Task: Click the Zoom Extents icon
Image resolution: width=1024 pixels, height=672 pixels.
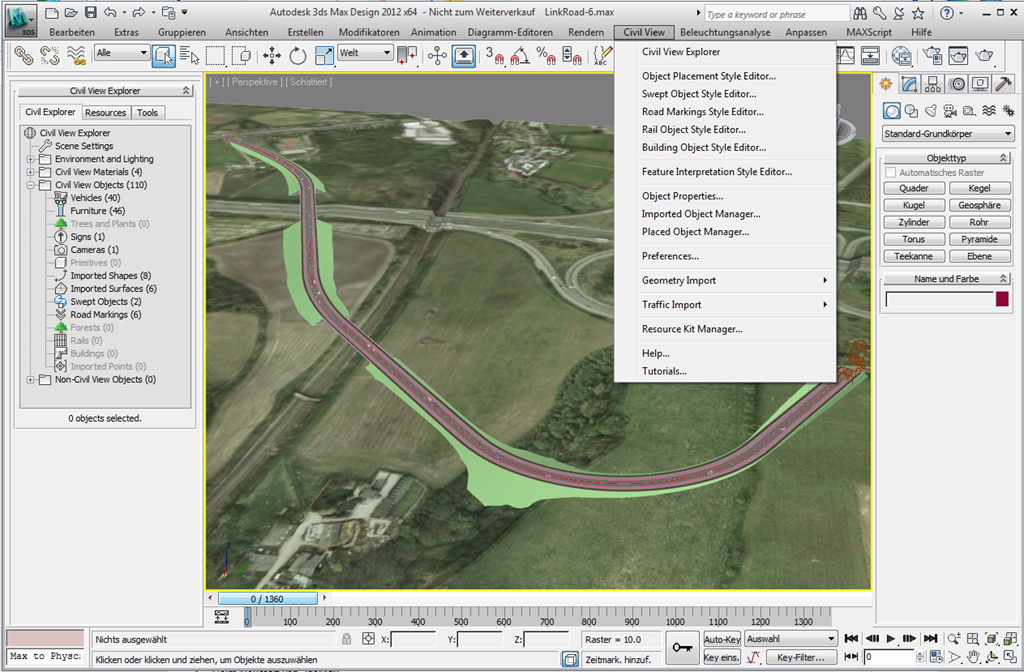Action: [991, 640]
